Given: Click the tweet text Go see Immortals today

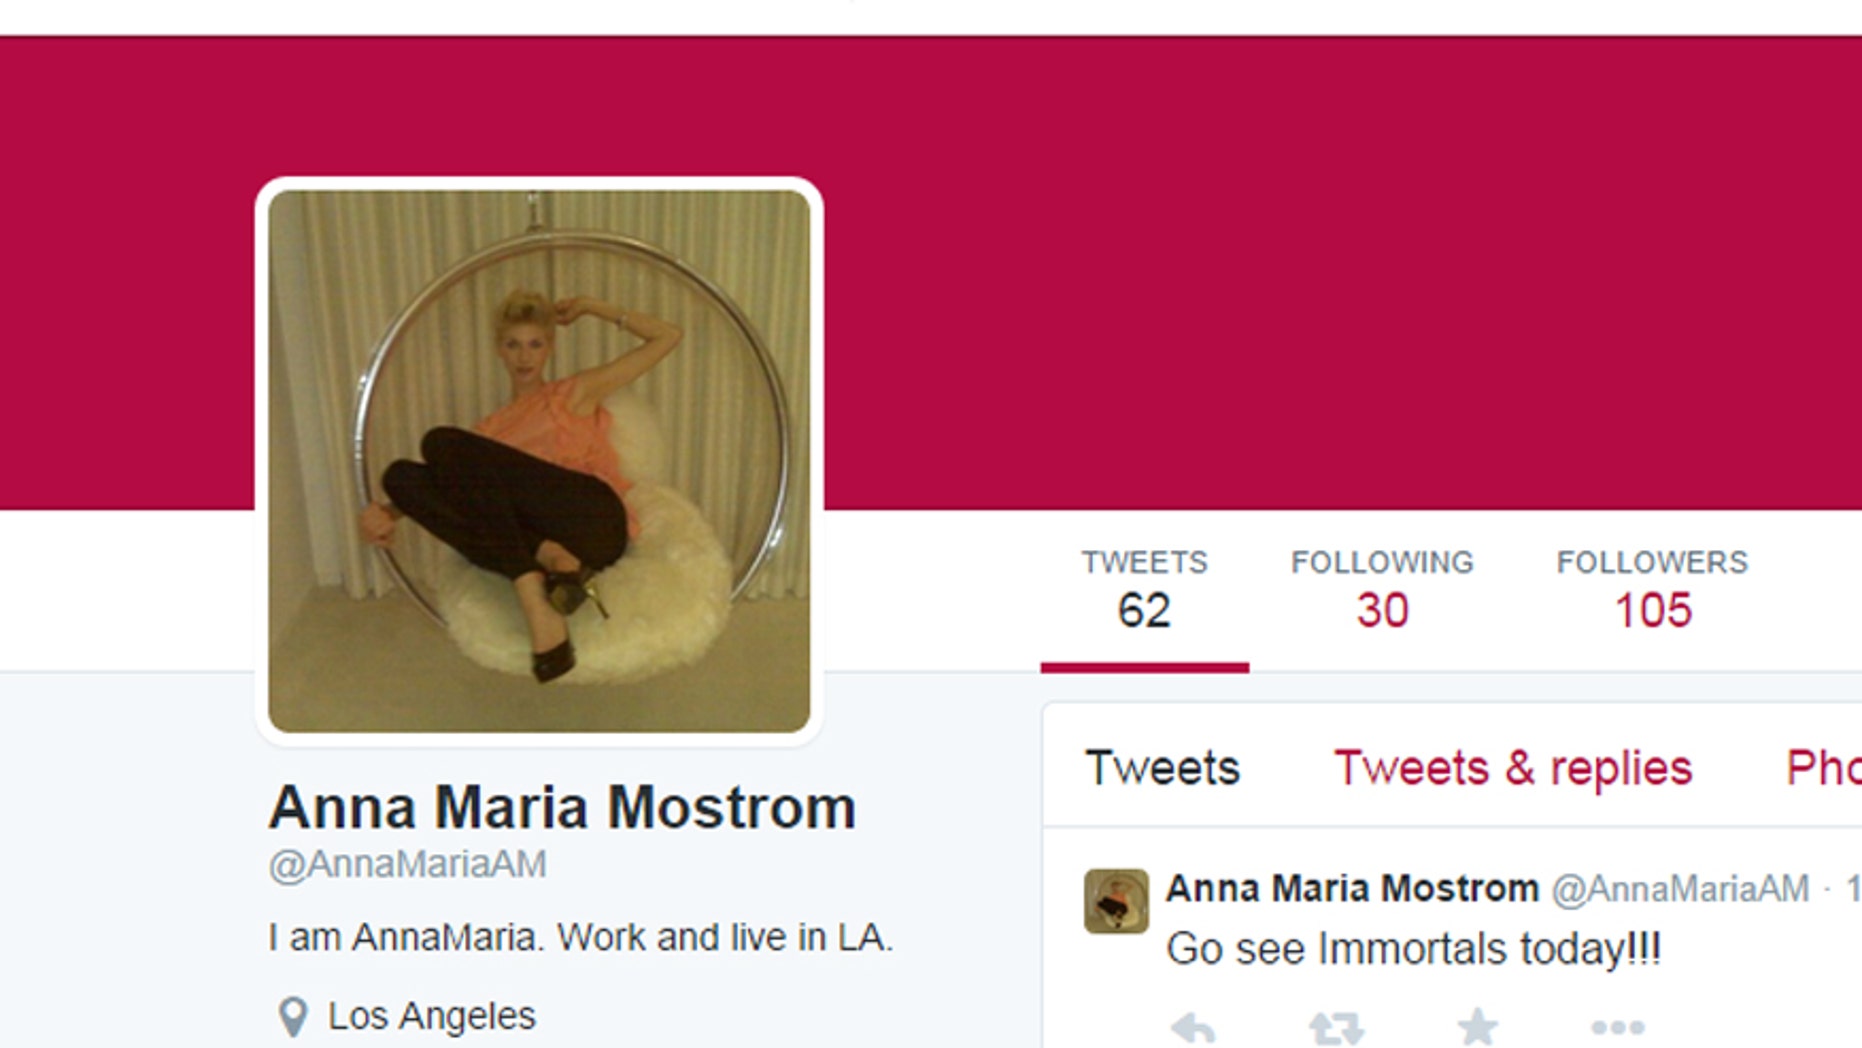Looking at the screenshot, I should (1413, 949).
